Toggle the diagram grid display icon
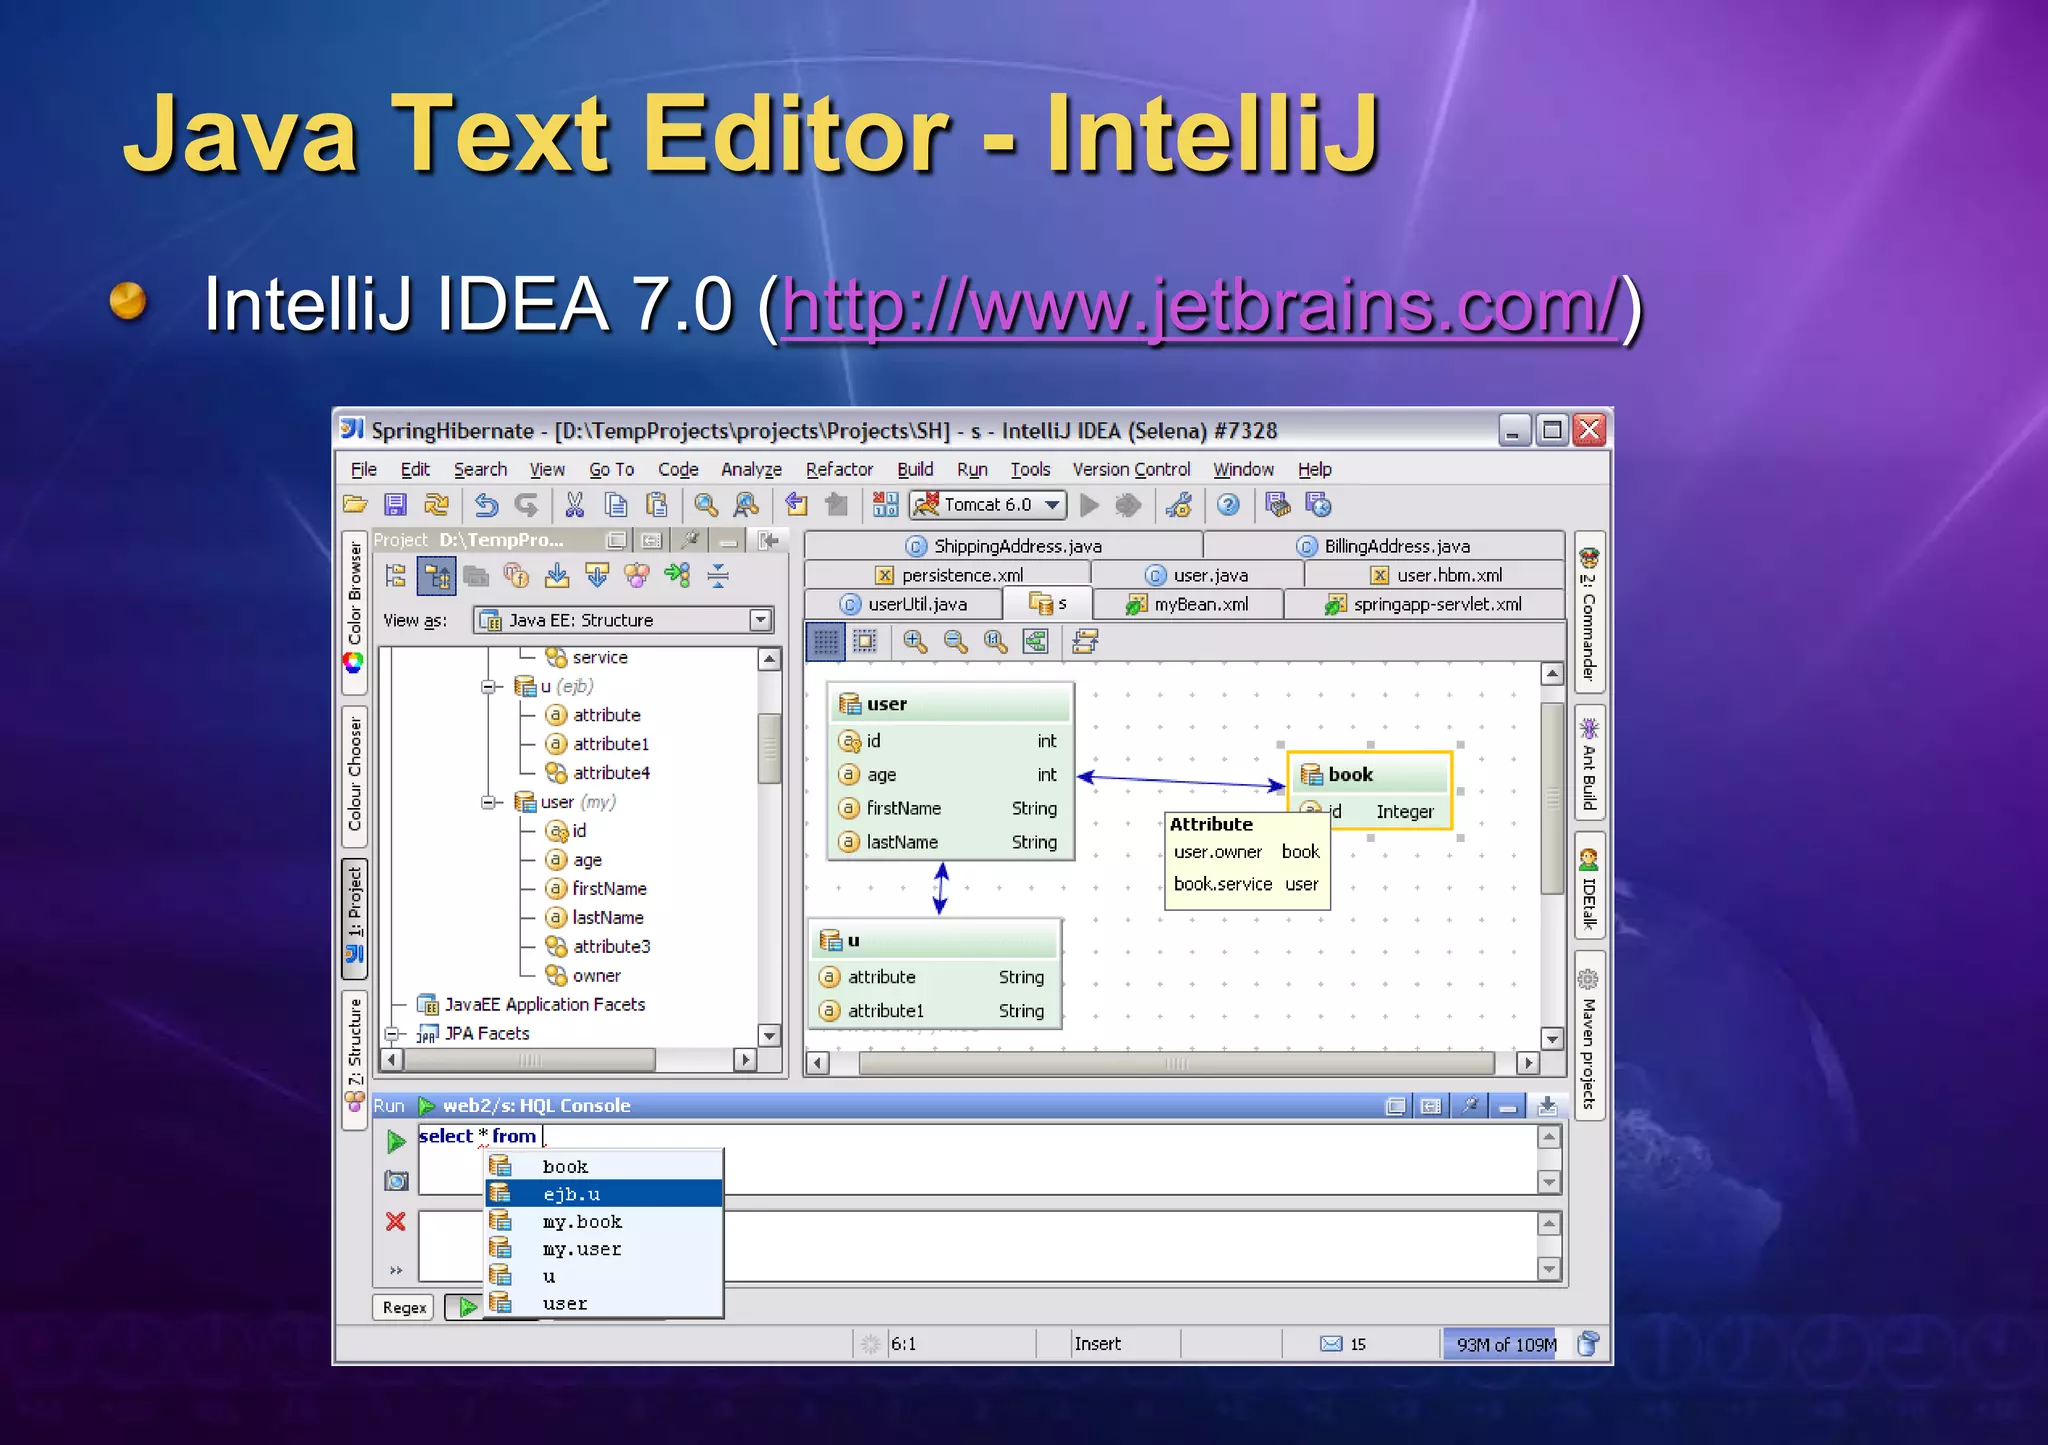This screenshot has height=1445, width=2048. (x=825, y=641)
